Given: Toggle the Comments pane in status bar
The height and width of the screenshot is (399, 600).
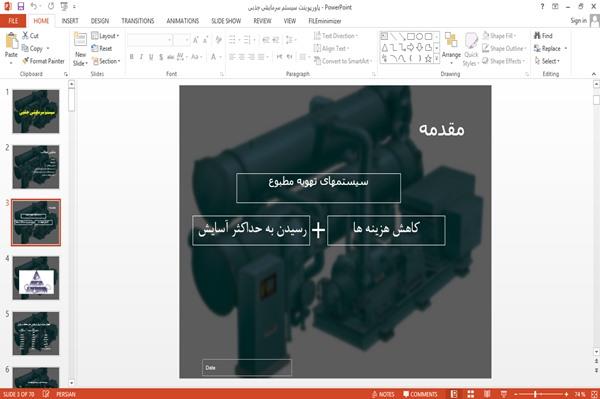Looking at the screenshot, I should pyautogui.click(x=420, y=394).
